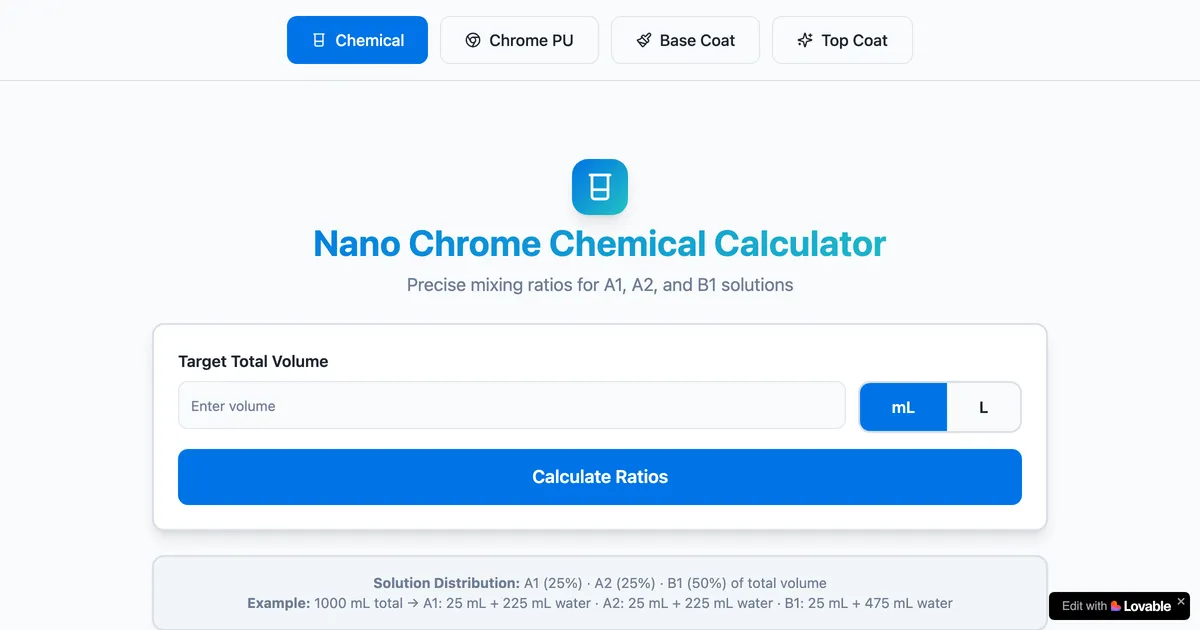The image size is (1200, 630).
Task: Return to the Chemical tab
Action: tap(357, 40)
